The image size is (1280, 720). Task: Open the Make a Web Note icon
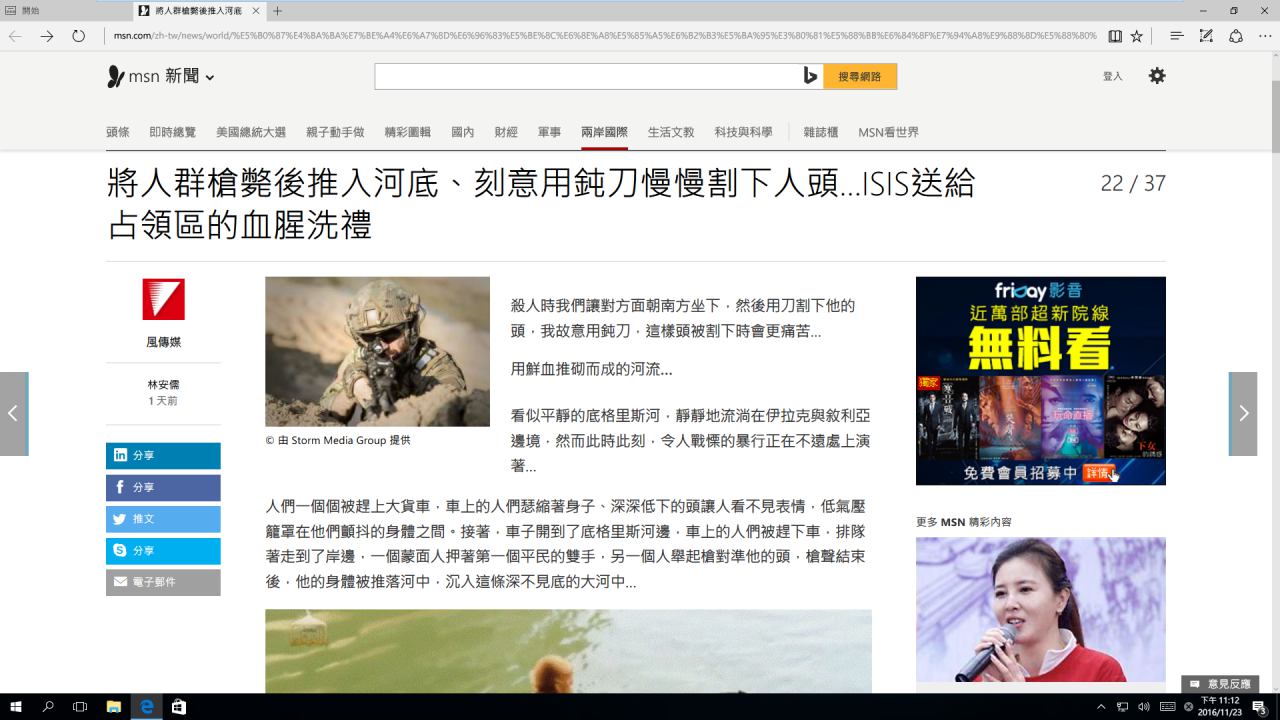click(x=1206, y=36)
